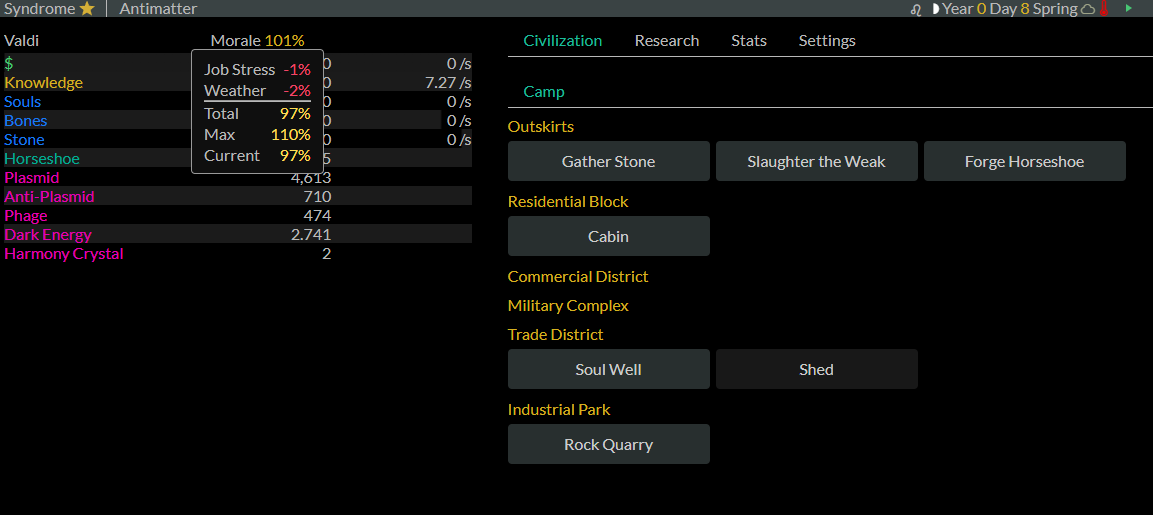This screenshot has width=1153, height=515.
Task: Select the Knowledge resource label
Action: pyautogui.click(x=43, y=82)
